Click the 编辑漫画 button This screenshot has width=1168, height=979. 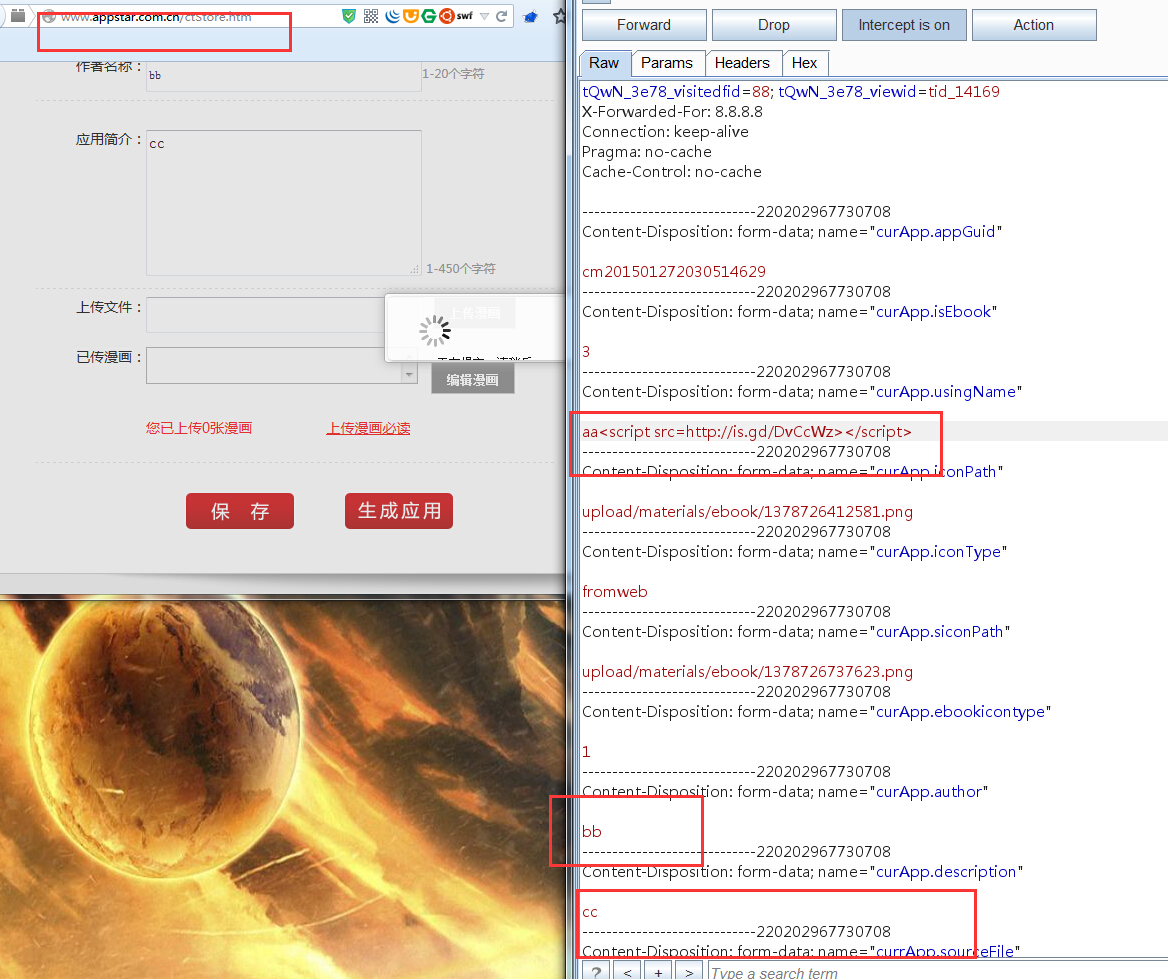pos(472,380)
